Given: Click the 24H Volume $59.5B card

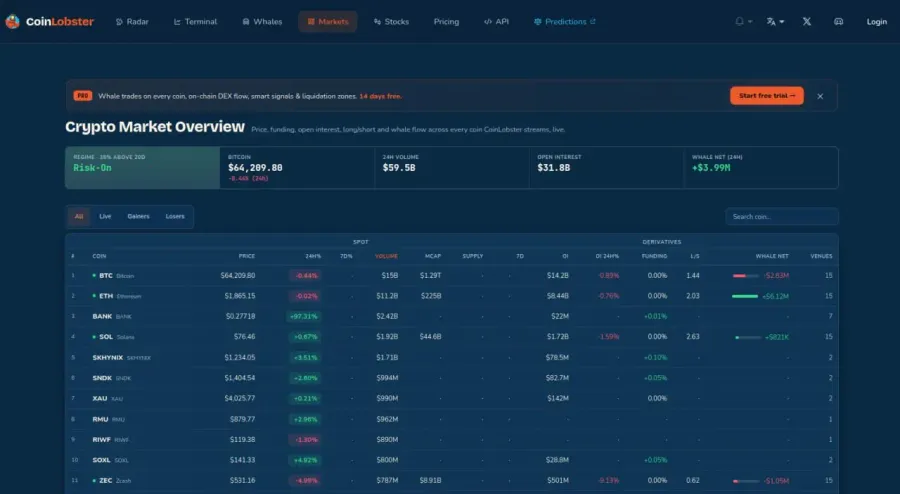Looking at the screenshot, I should (452, 168).
